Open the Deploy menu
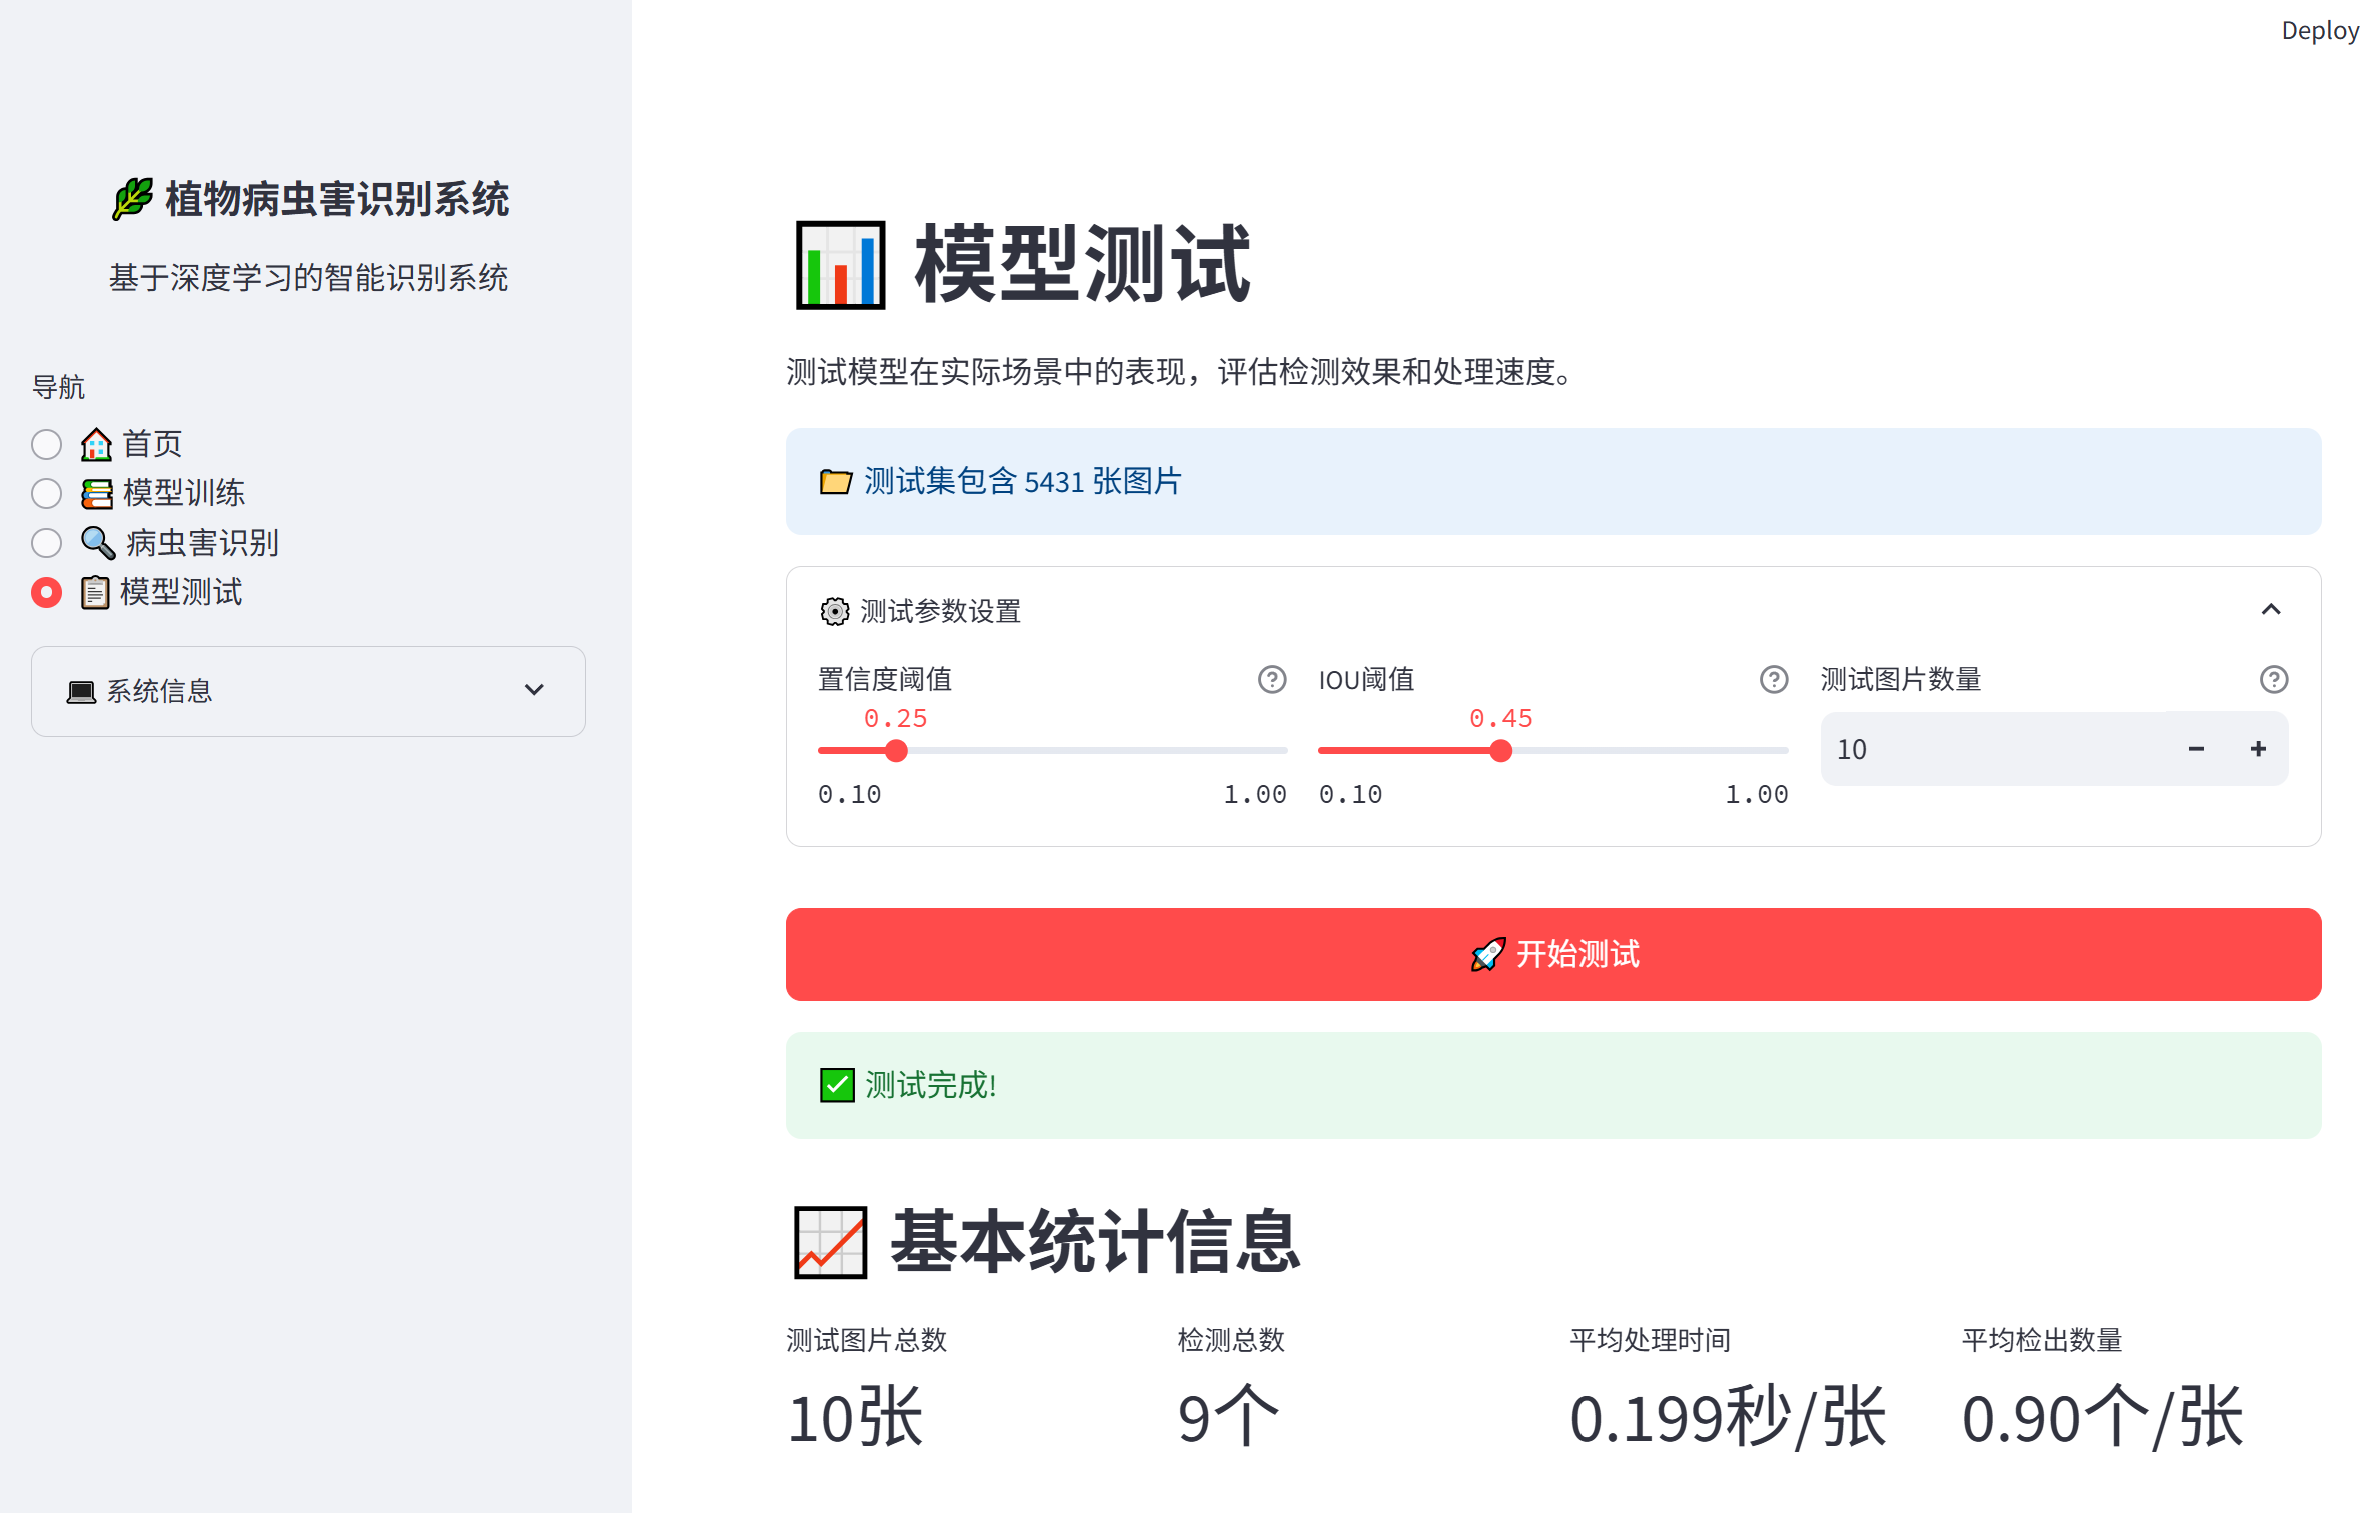 (x=2319, y=29)
